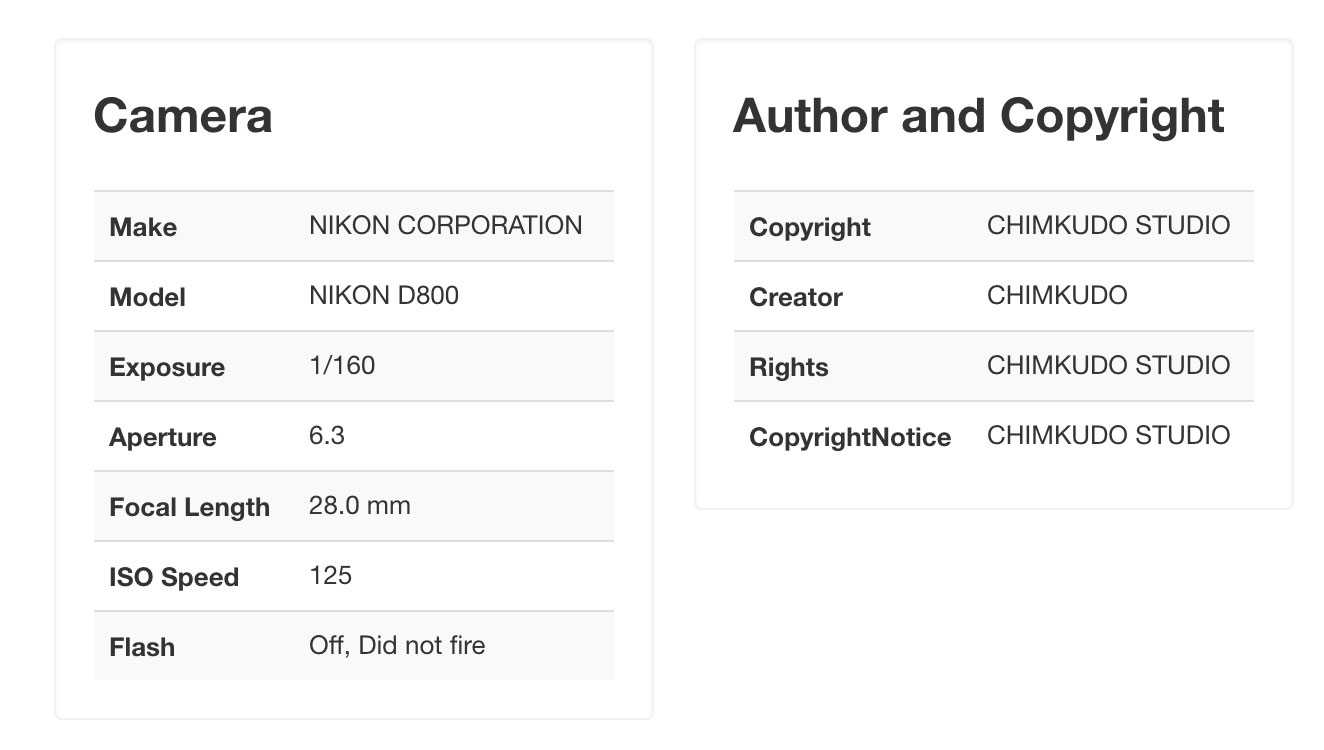Click the Flash row label
This screenshot has height=750, width=1324.
coord(142,647)
